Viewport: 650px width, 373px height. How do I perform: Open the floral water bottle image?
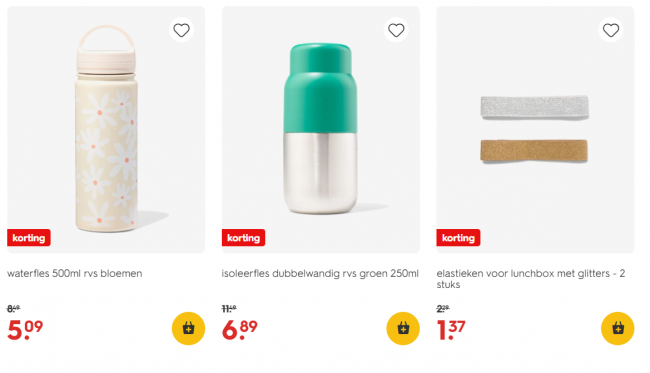click(106, 130)
